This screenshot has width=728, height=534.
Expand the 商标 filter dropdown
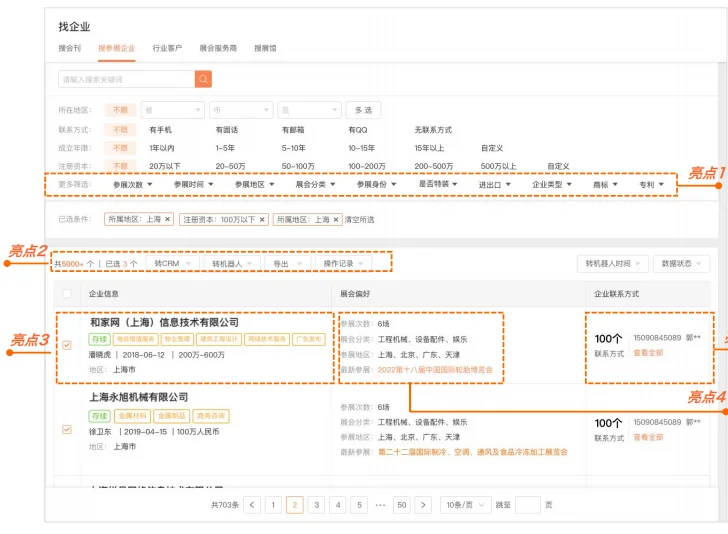point(605,184)
